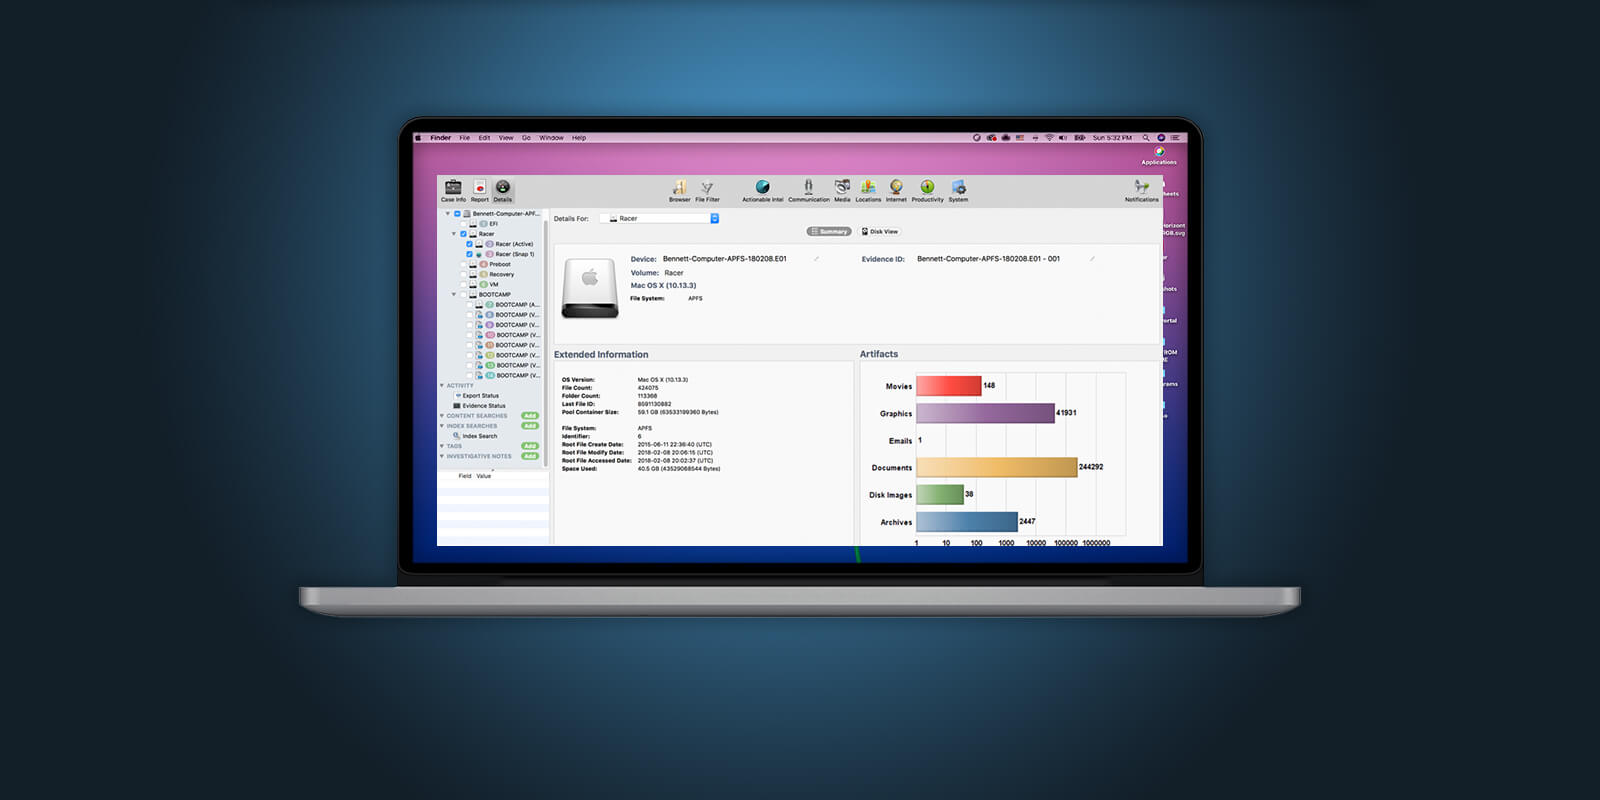Click the red Movies bar in chart

[949, 386]
